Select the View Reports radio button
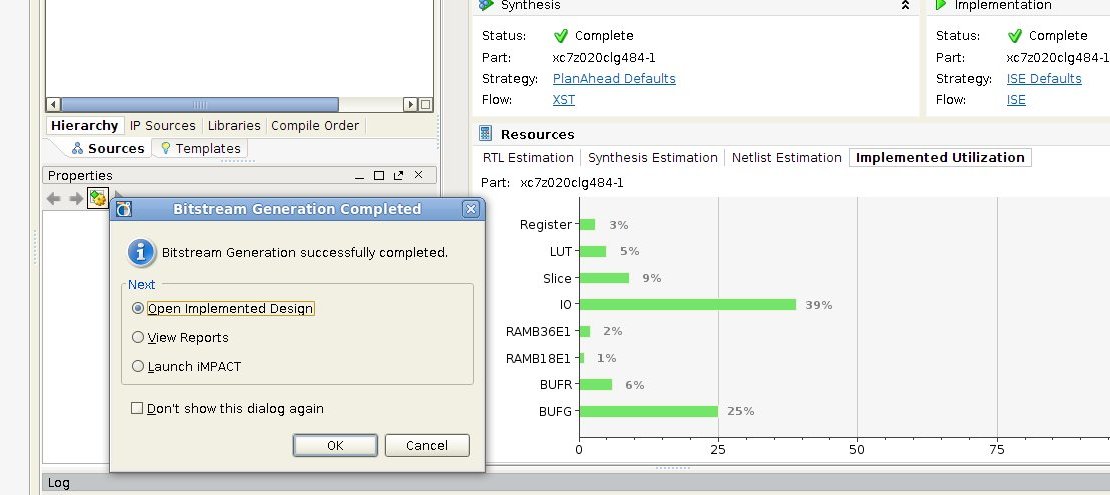This screenshot has height=495, width=1110. (138, 338)
